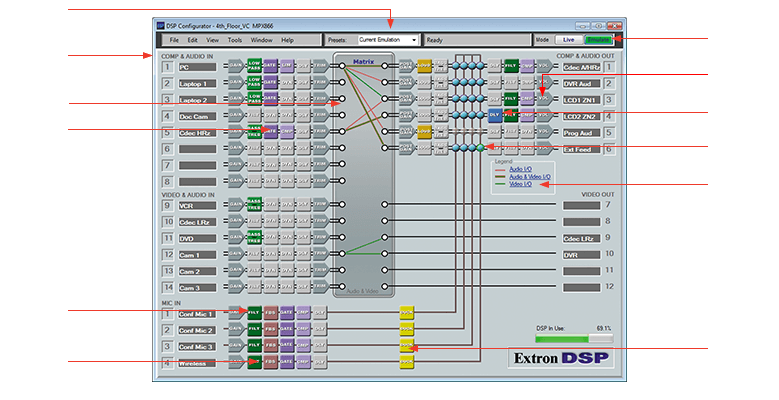
Task: Select Cam 1 input matrix node
Action: tap(342, 254)
